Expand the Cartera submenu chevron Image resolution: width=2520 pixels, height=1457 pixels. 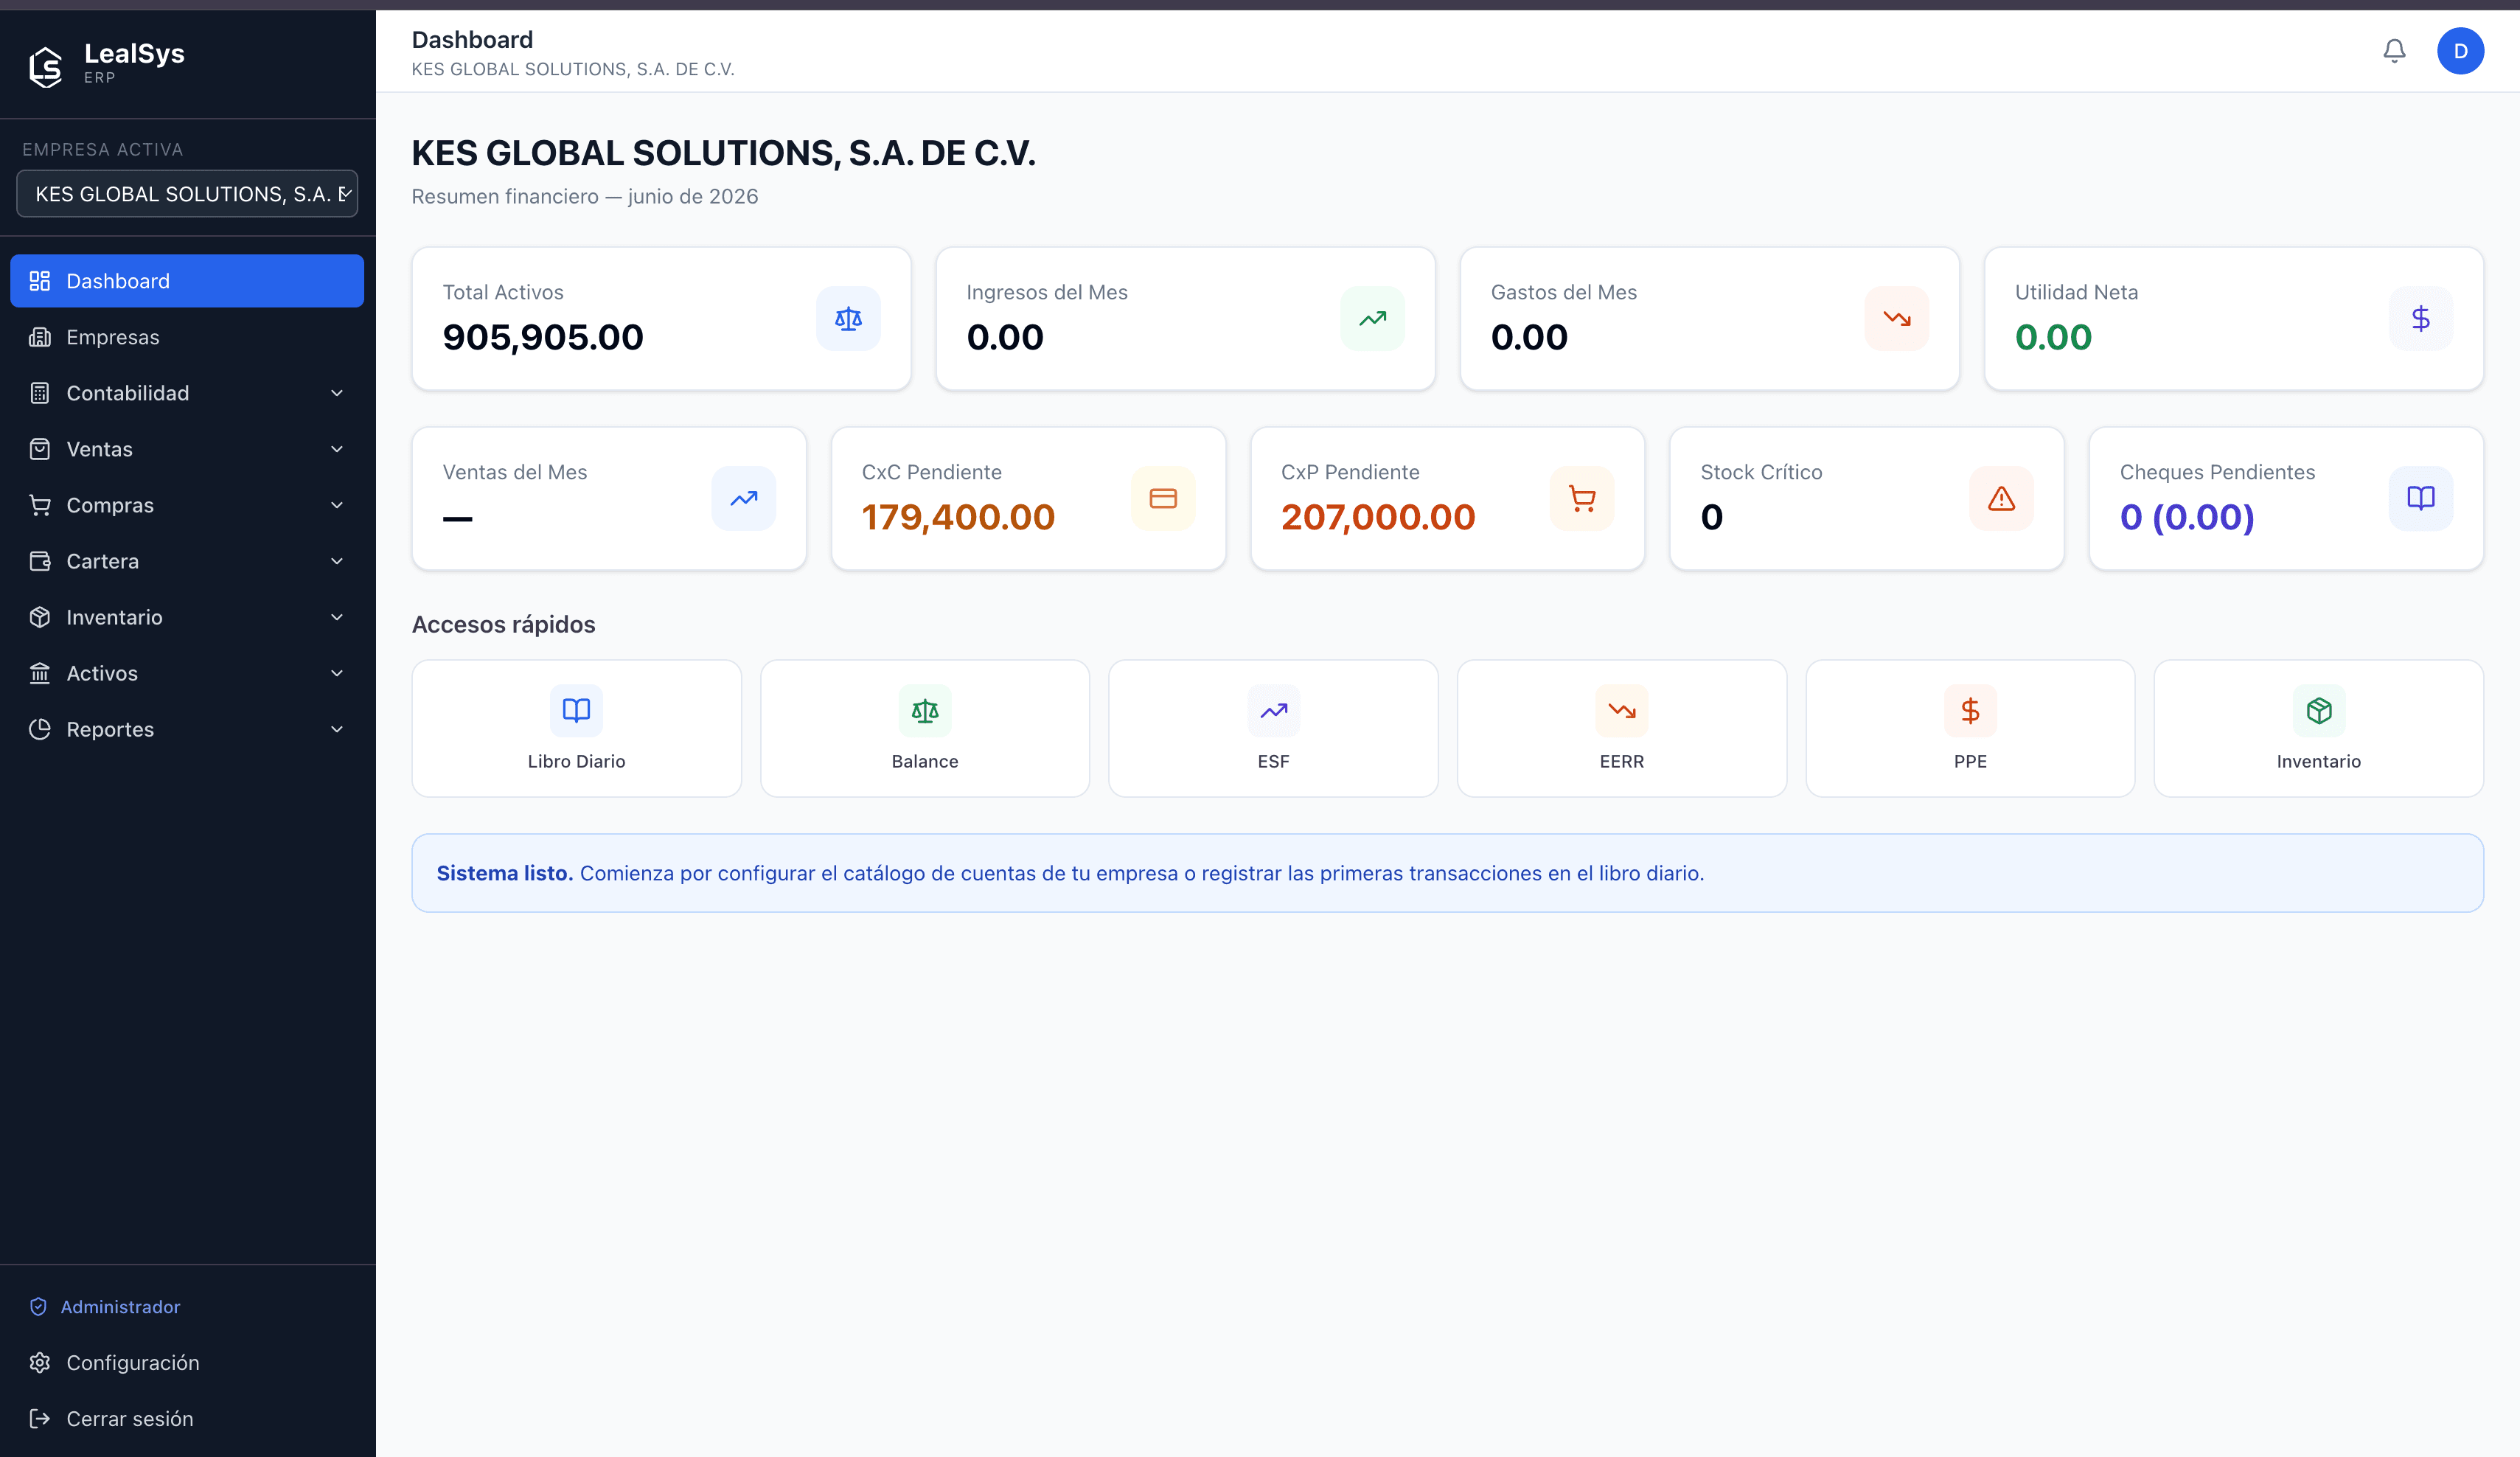337,561
